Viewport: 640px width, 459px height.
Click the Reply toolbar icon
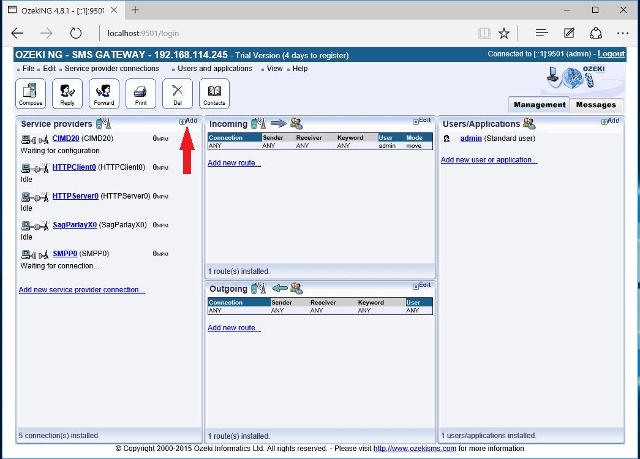click(x=67, y=94)
